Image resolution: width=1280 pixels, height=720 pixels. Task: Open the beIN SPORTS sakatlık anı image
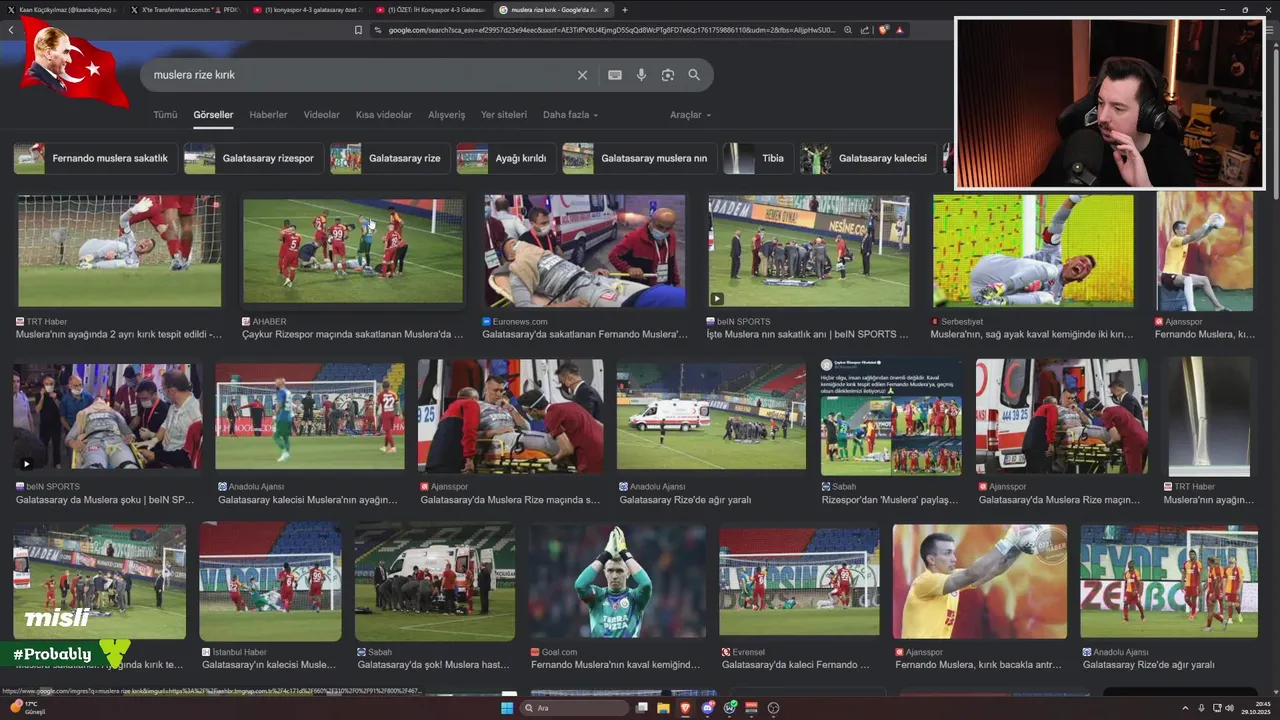809,251
